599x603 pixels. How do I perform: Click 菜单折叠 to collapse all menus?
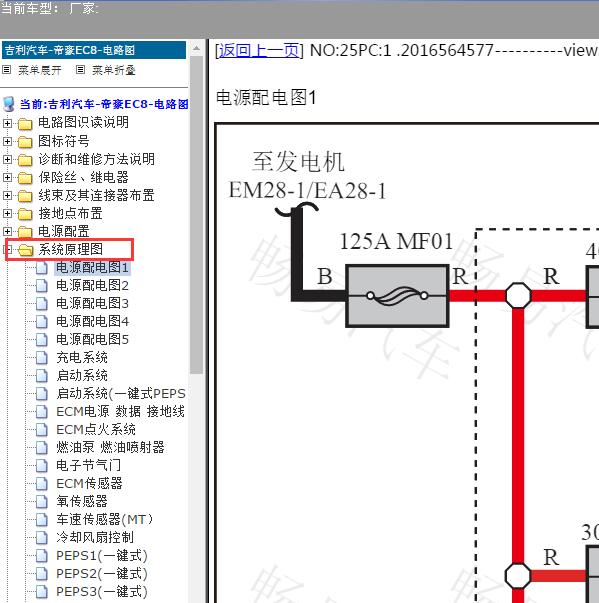click(x=114, y=70)
